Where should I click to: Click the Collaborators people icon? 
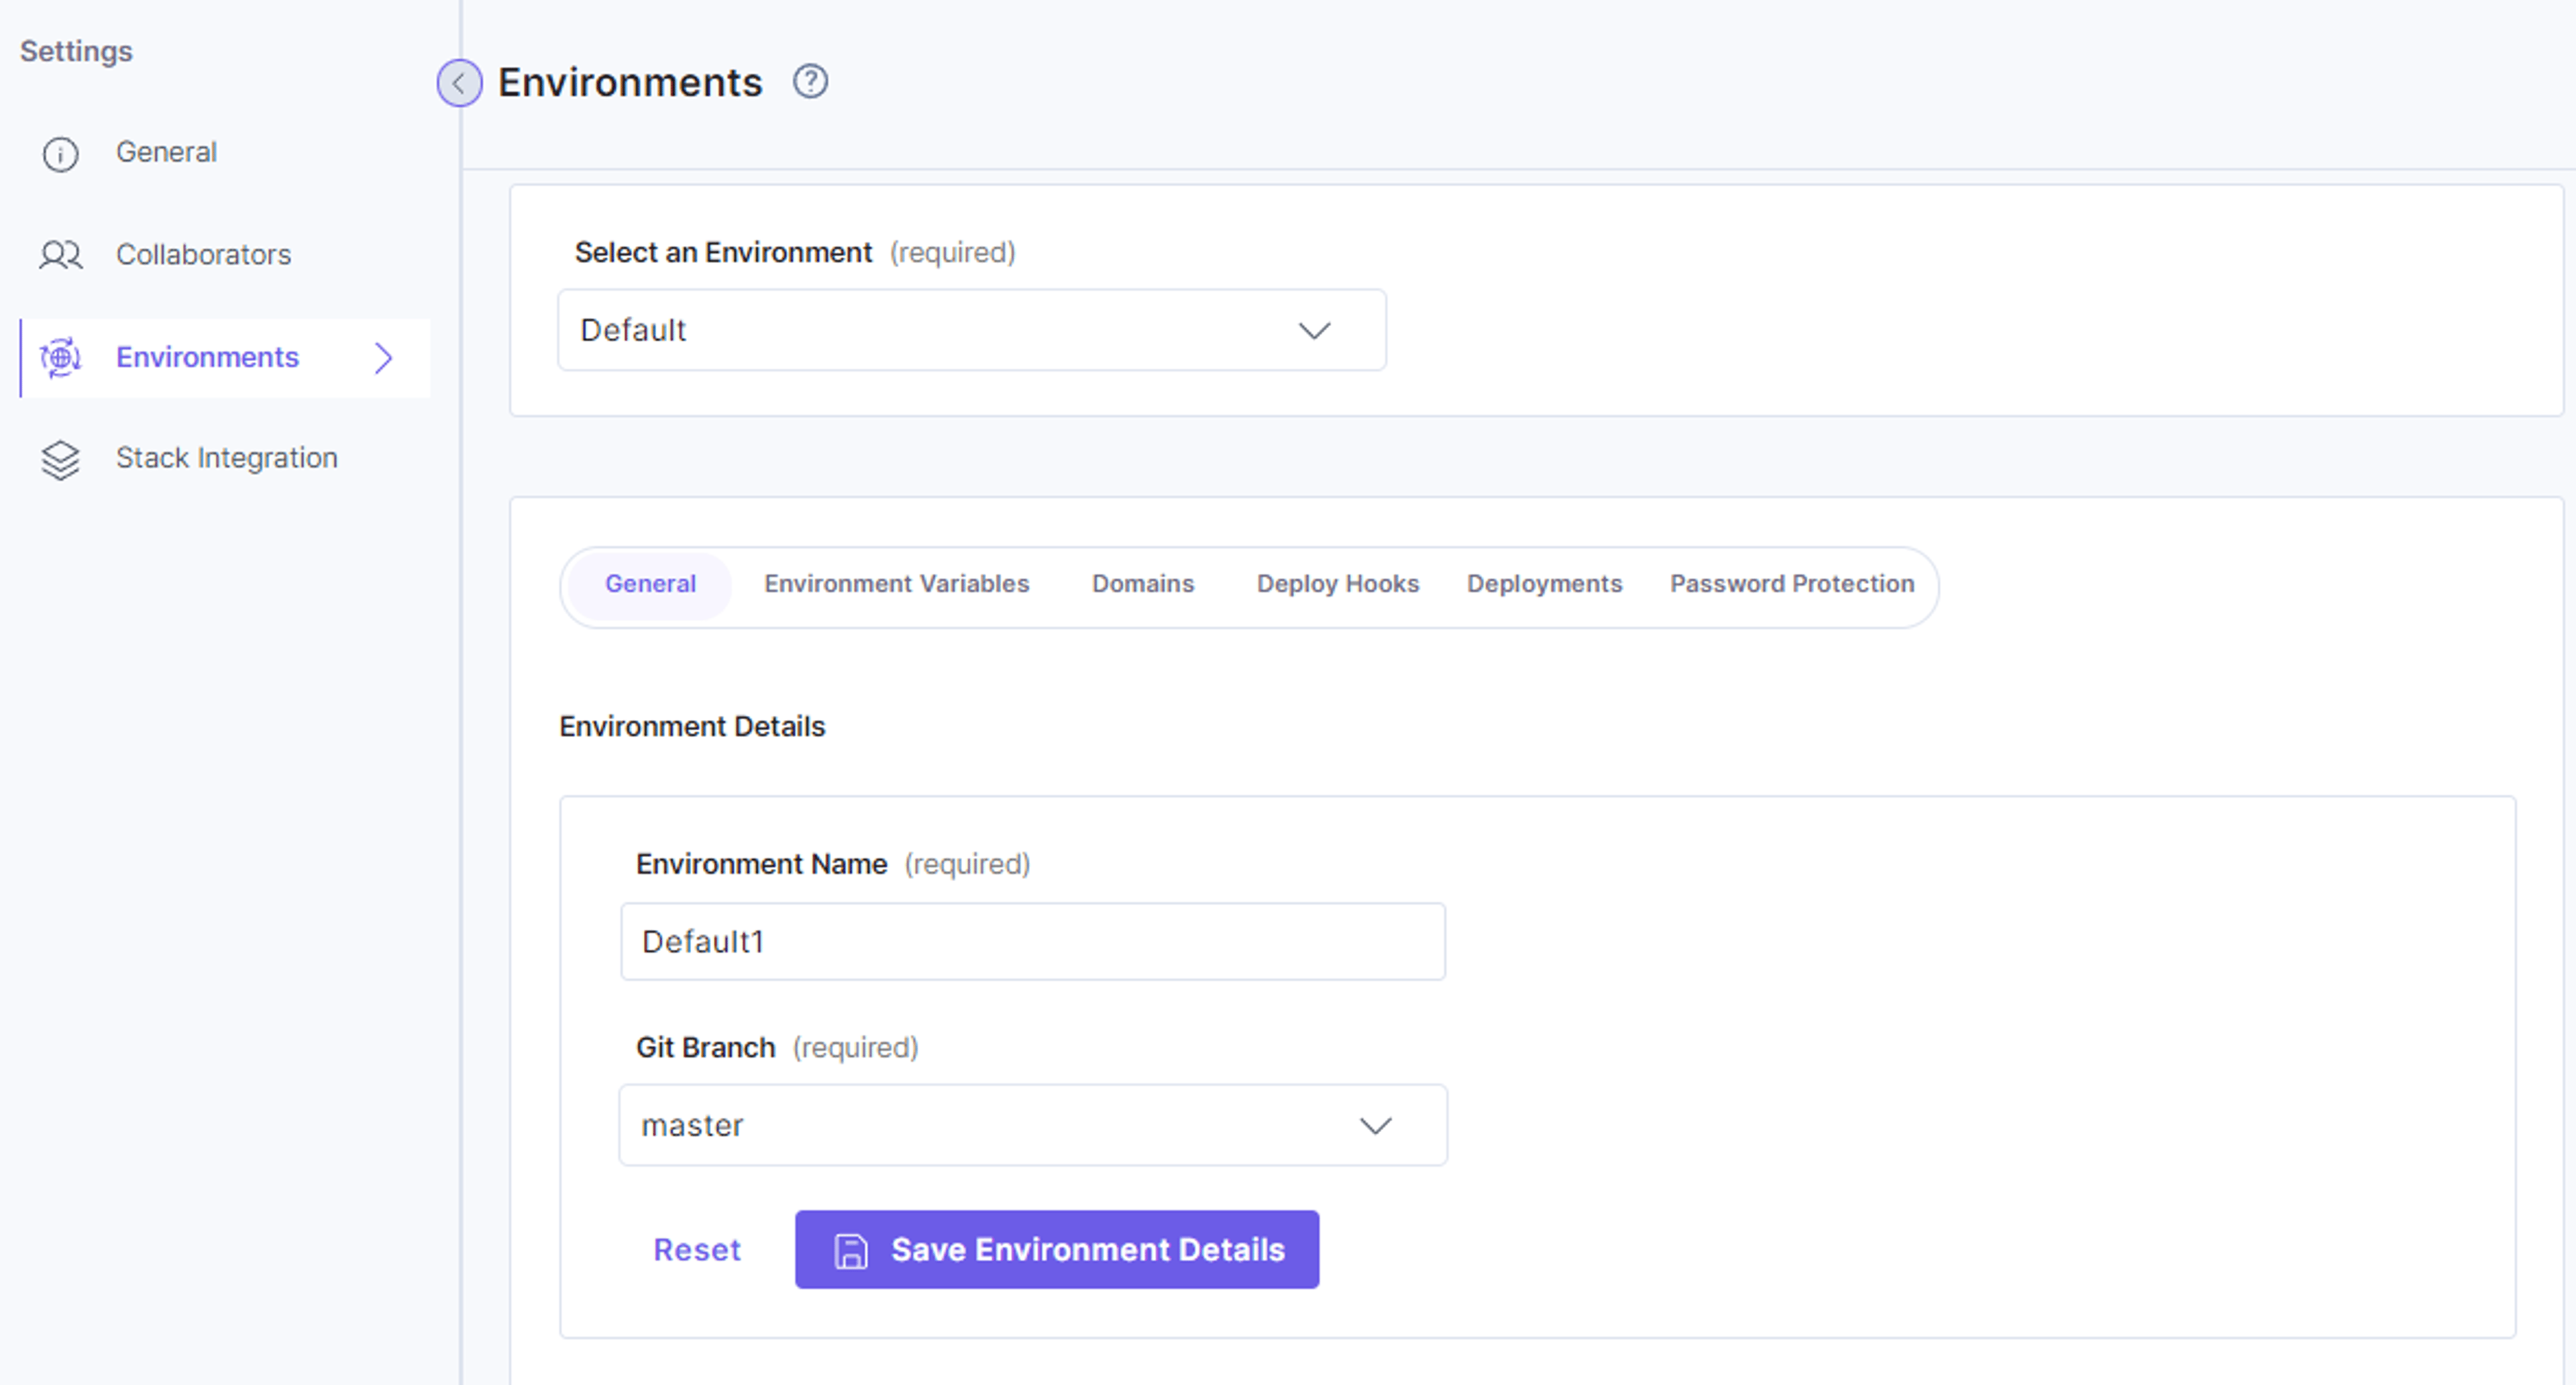(x=60, y=256)
